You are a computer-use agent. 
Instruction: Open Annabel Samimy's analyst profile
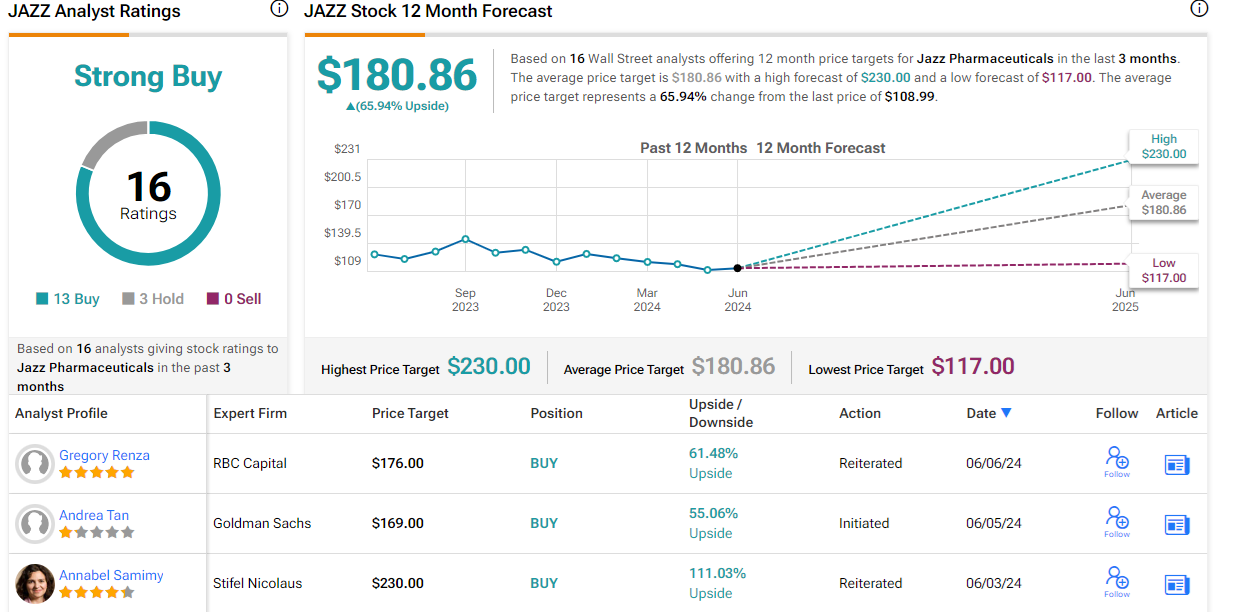(x=111, y=575)
